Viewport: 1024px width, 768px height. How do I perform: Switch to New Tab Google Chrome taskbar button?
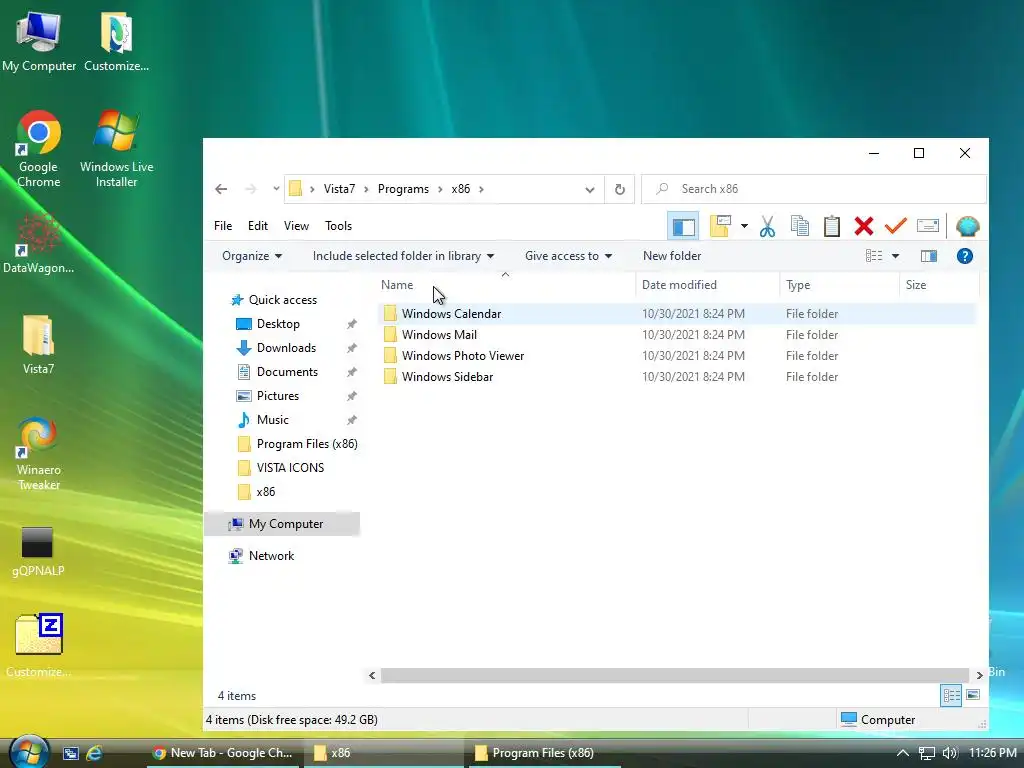[x=221, y=753]
